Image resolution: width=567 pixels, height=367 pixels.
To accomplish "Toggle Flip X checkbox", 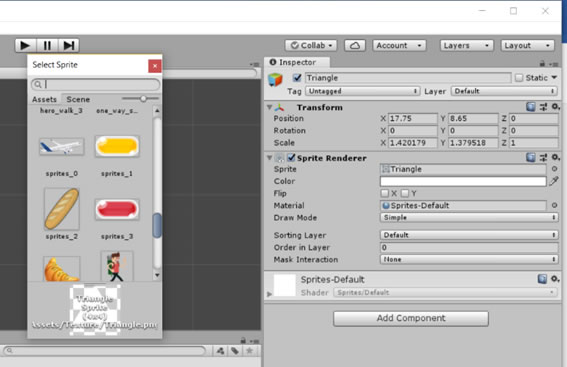I will (x=385, y=193).
